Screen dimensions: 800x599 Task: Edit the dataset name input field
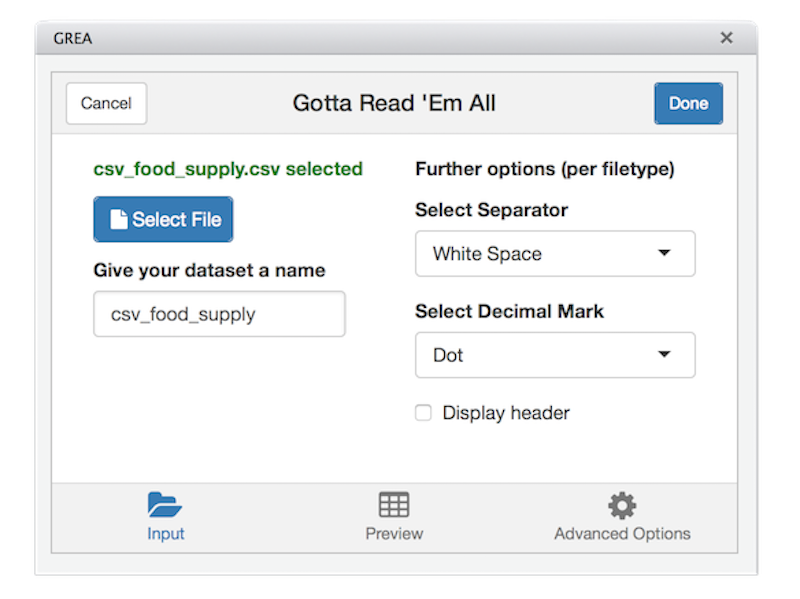(219, 314)
